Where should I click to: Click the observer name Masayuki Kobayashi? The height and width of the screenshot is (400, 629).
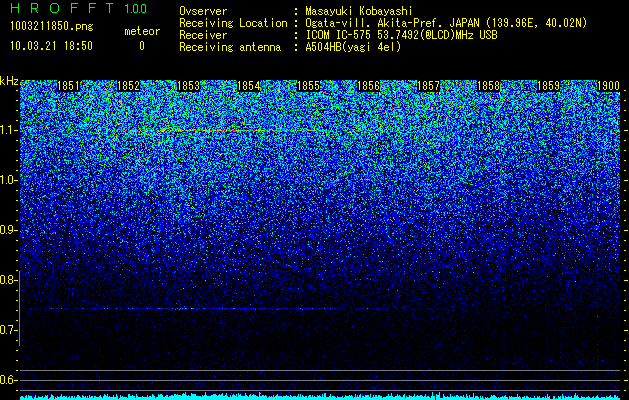point(359,11)
